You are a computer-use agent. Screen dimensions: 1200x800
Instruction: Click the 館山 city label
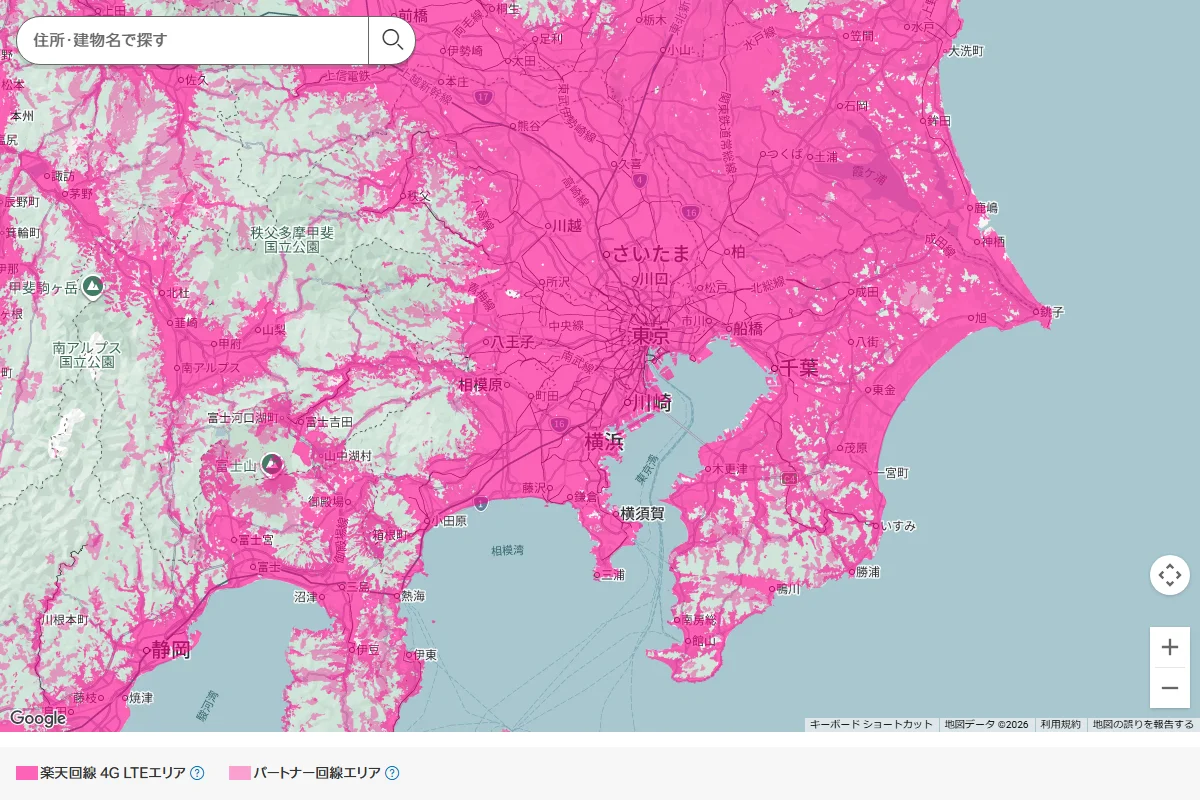pos(706,641)
